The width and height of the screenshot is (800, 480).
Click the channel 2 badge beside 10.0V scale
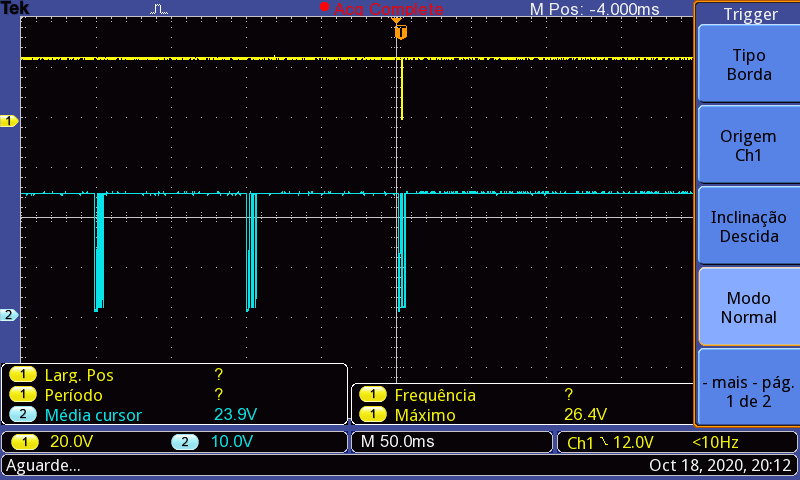185,442
